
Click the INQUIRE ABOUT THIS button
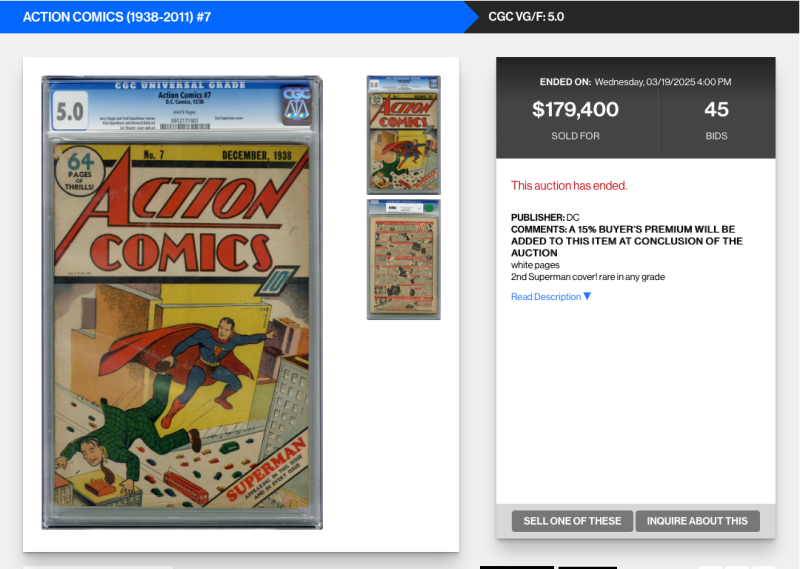(x=697, y=521)
